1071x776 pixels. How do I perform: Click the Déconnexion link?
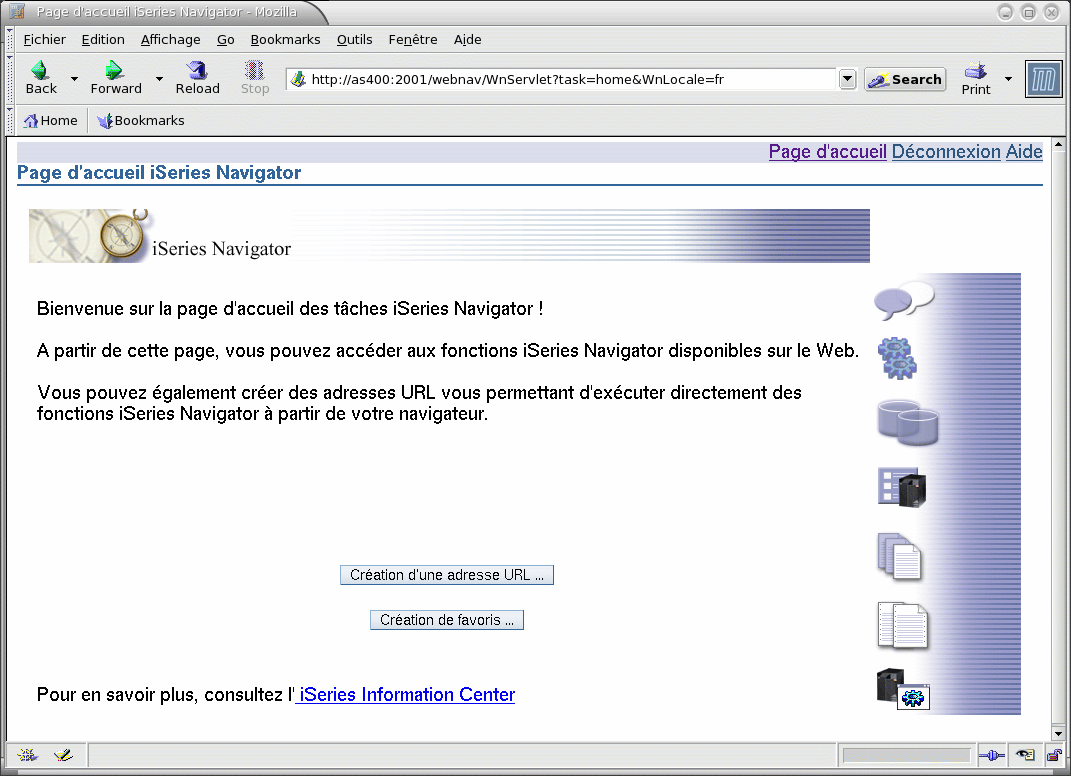[x=946, y=152]
